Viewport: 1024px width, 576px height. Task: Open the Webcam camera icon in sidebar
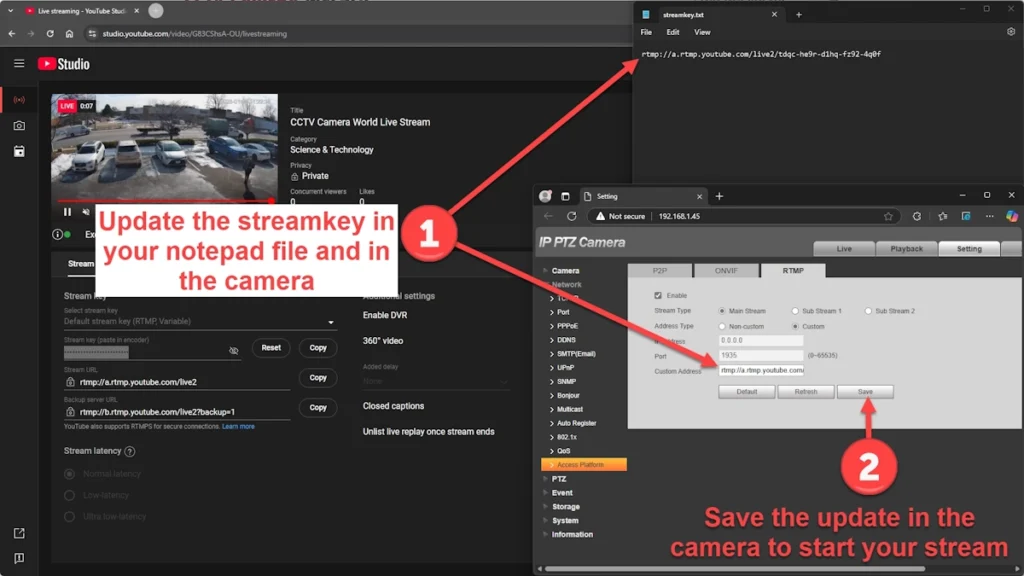click(19, 126)
